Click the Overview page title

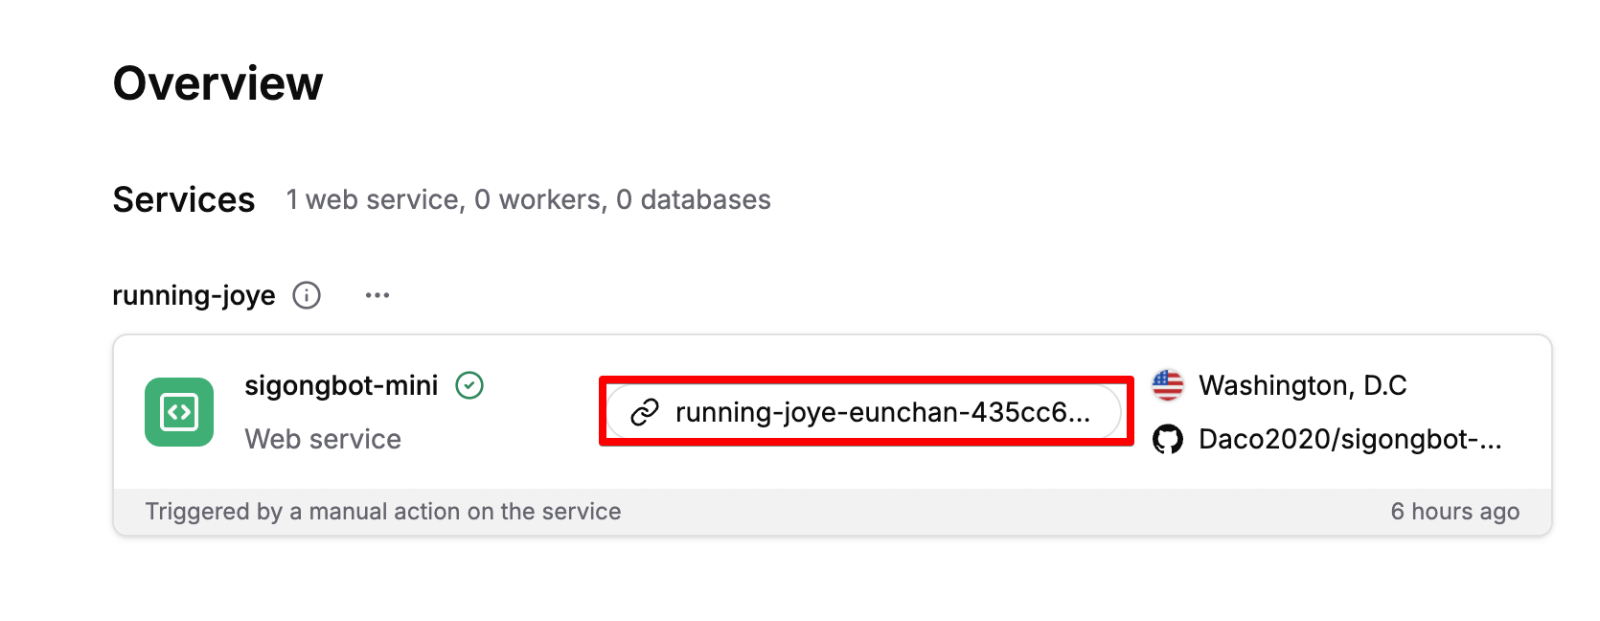click(218, 83)
